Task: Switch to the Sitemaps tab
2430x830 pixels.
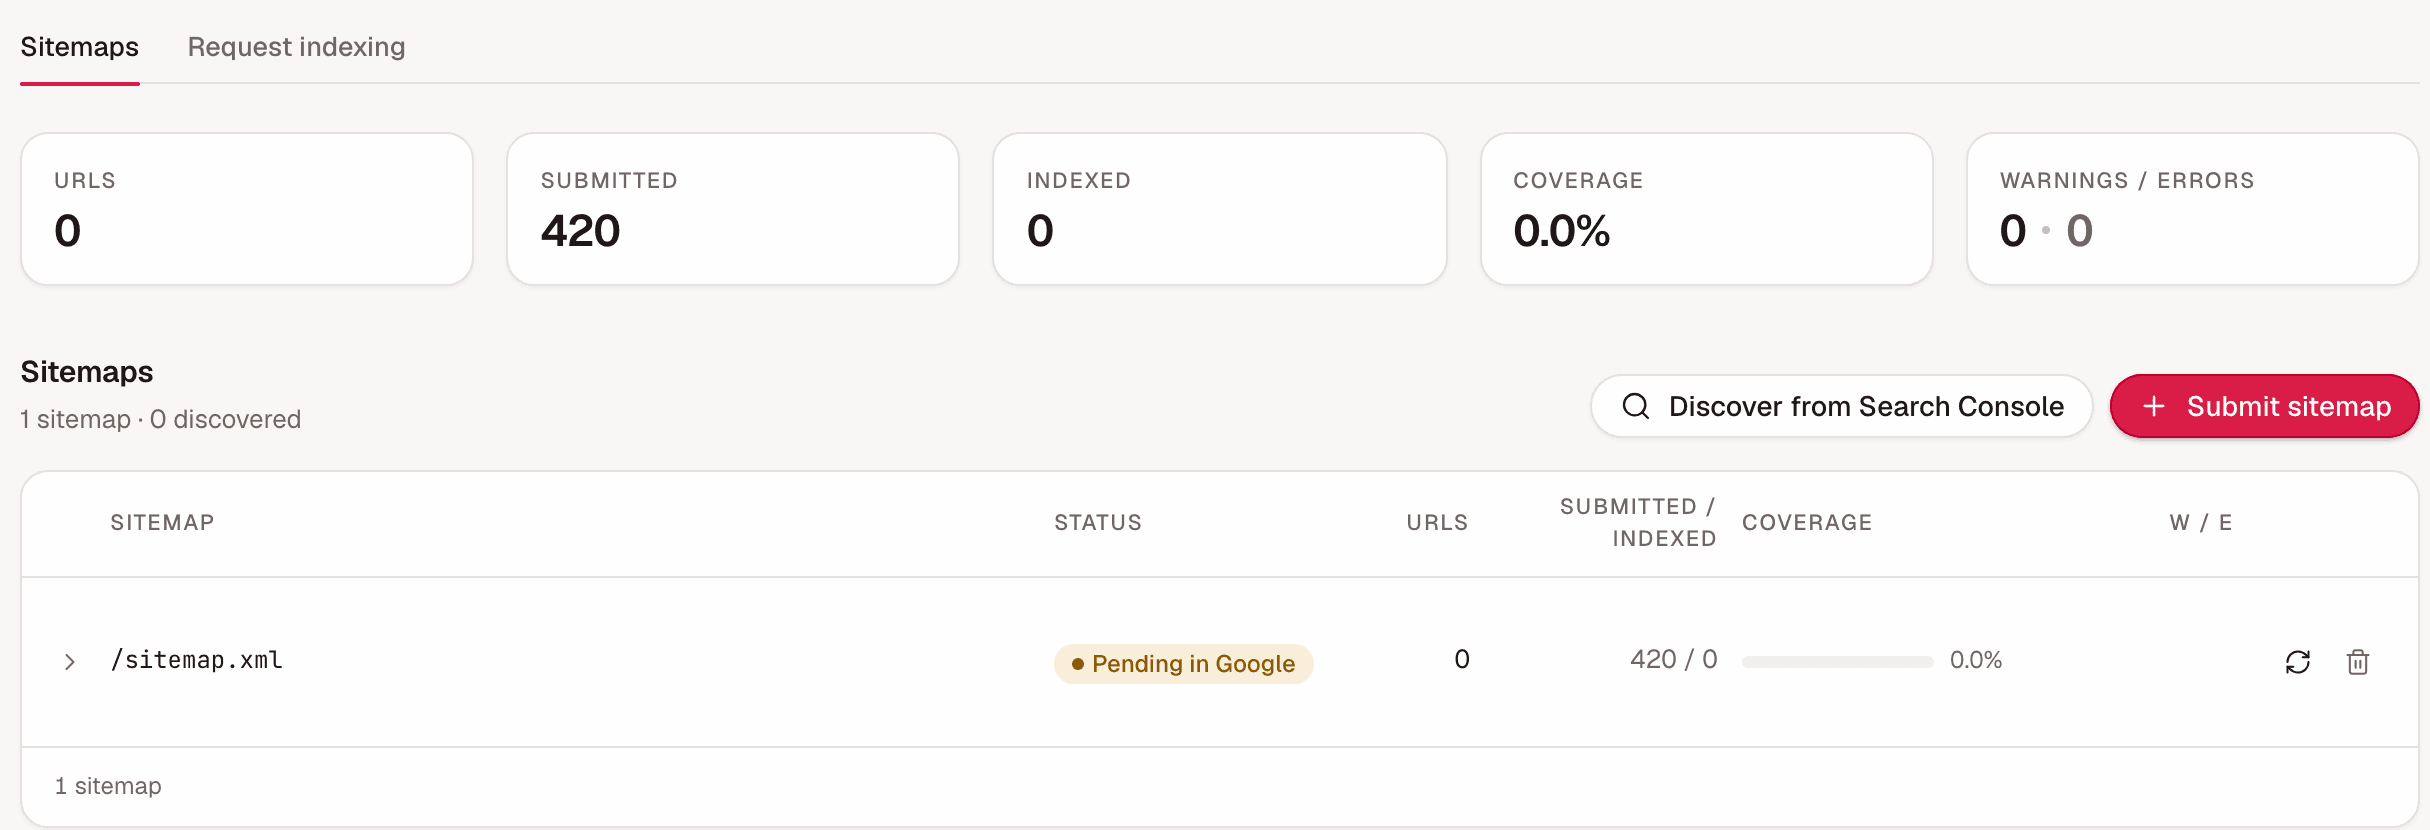Action: click(80, 47)
